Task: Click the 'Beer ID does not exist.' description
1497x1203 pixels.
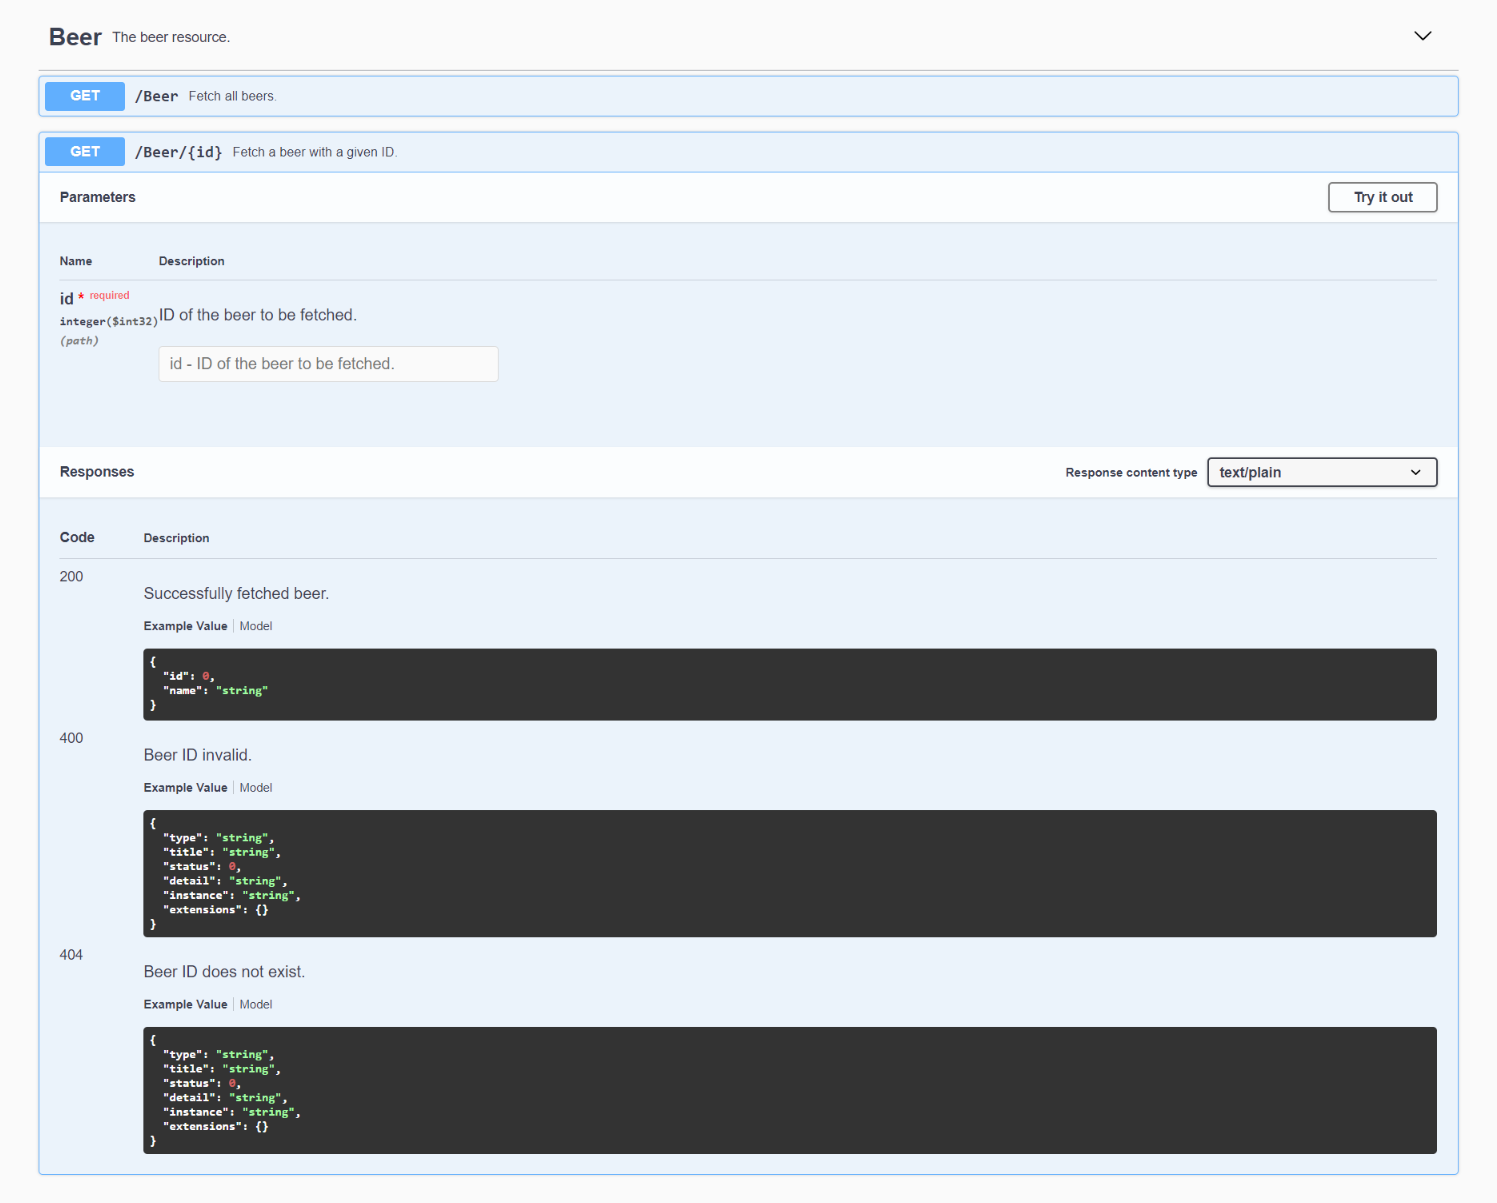Action: click(224, 972)
